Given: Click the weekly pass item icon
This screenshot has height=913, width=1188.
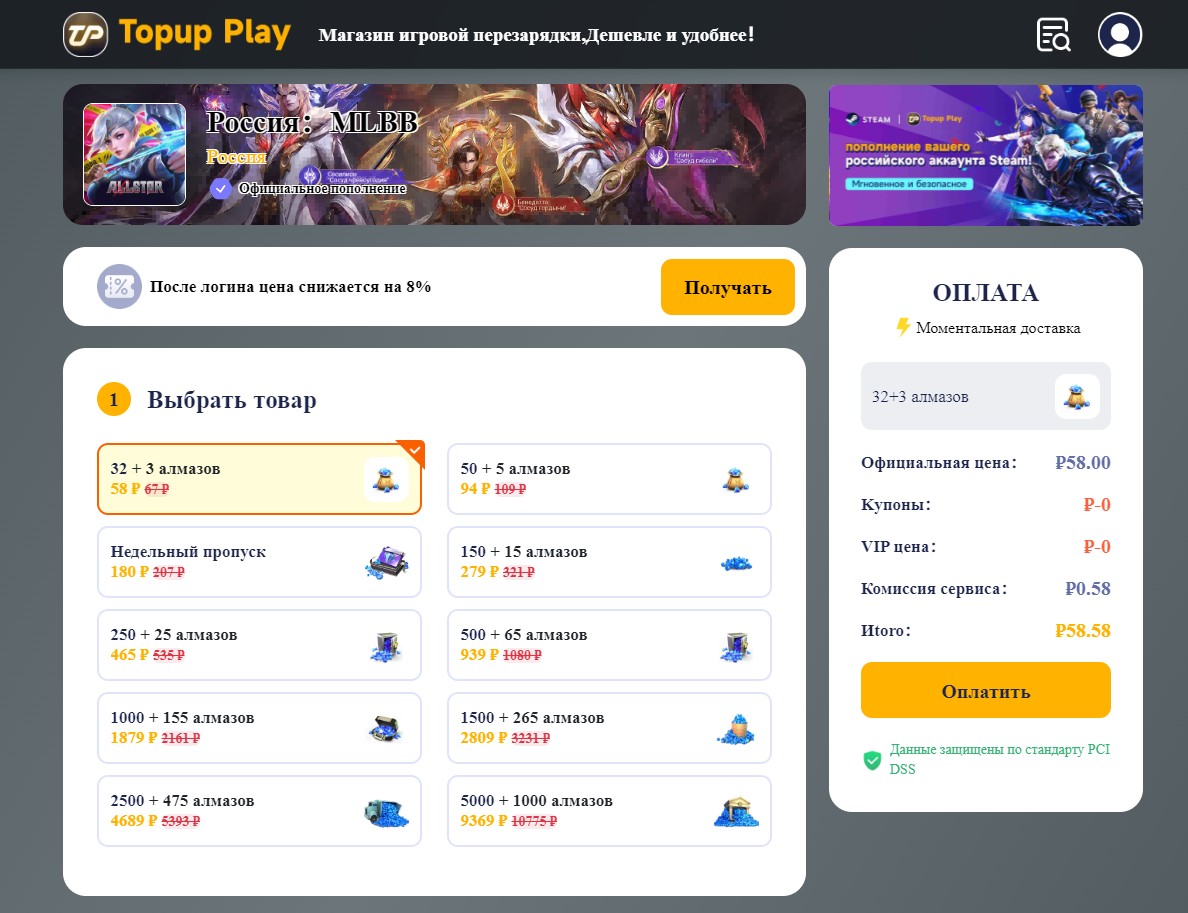Looking at the screenshot, I should click(386, 562).
